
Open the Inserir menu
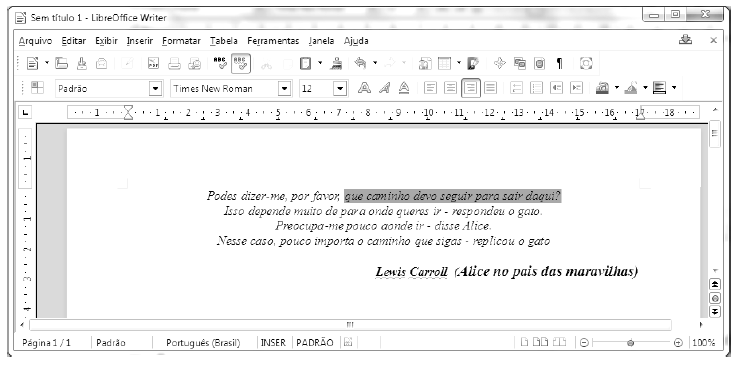[140, 41]
